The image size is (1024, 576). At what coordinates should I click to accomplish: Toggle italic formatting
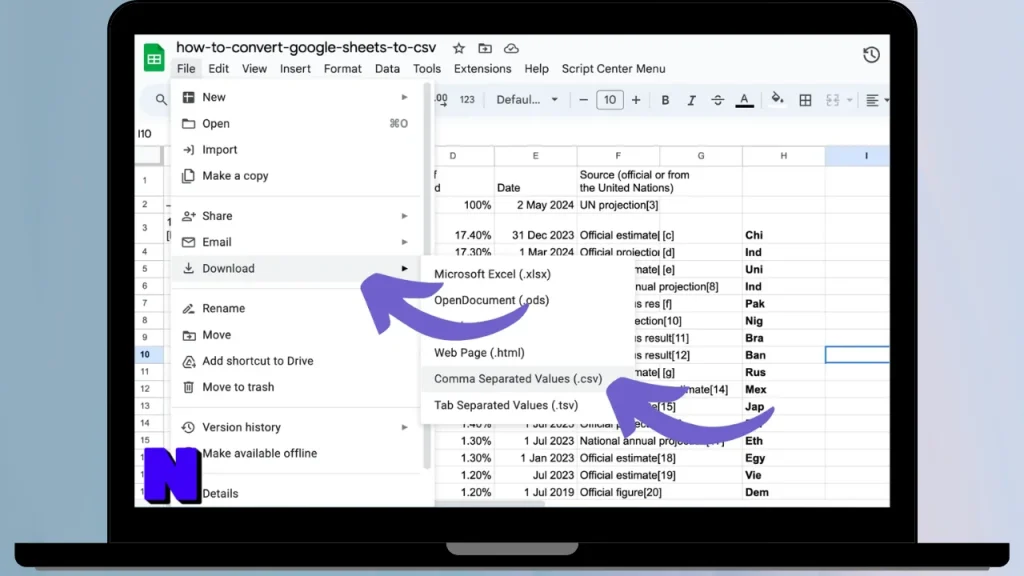tap(691, 100)
